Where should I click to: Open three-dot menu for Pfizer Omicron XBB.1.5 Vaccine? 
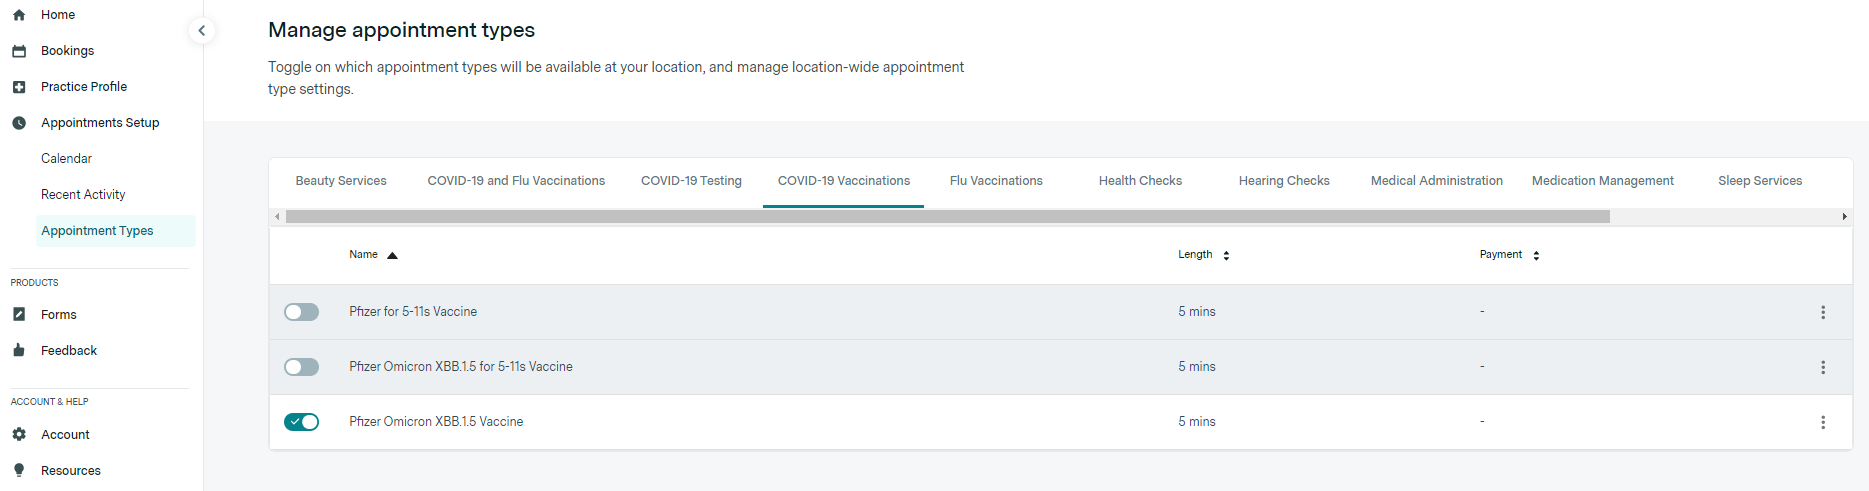pyautogui.click(x=1823, y=422)
